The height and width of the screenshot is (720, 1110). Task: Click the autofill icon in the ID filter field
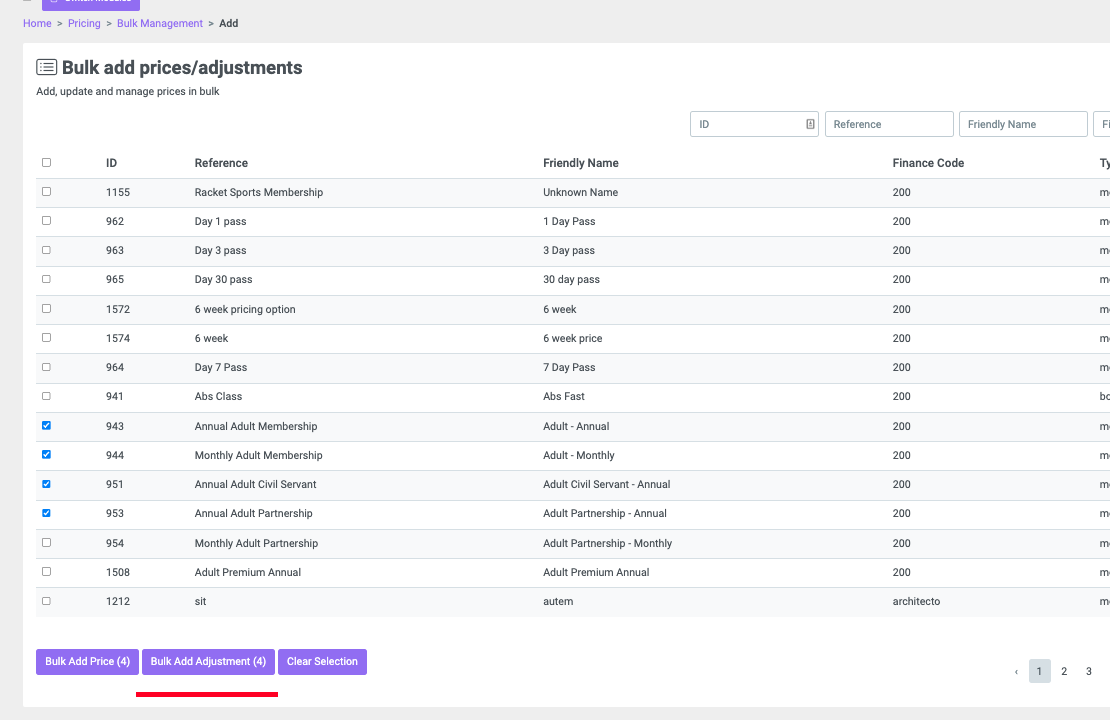point(810,124)
